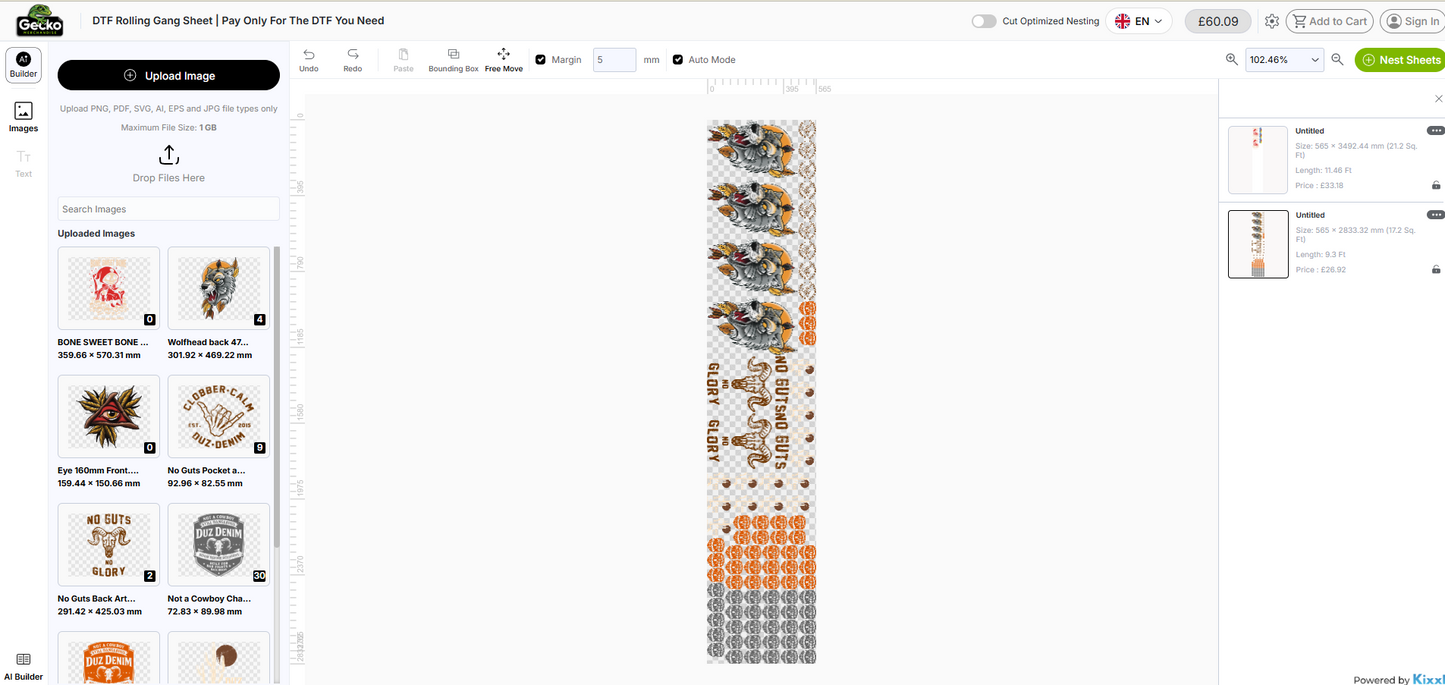Open the Text sidebar tab
The width and height of the screenshot is (1445, 685).
24,164
